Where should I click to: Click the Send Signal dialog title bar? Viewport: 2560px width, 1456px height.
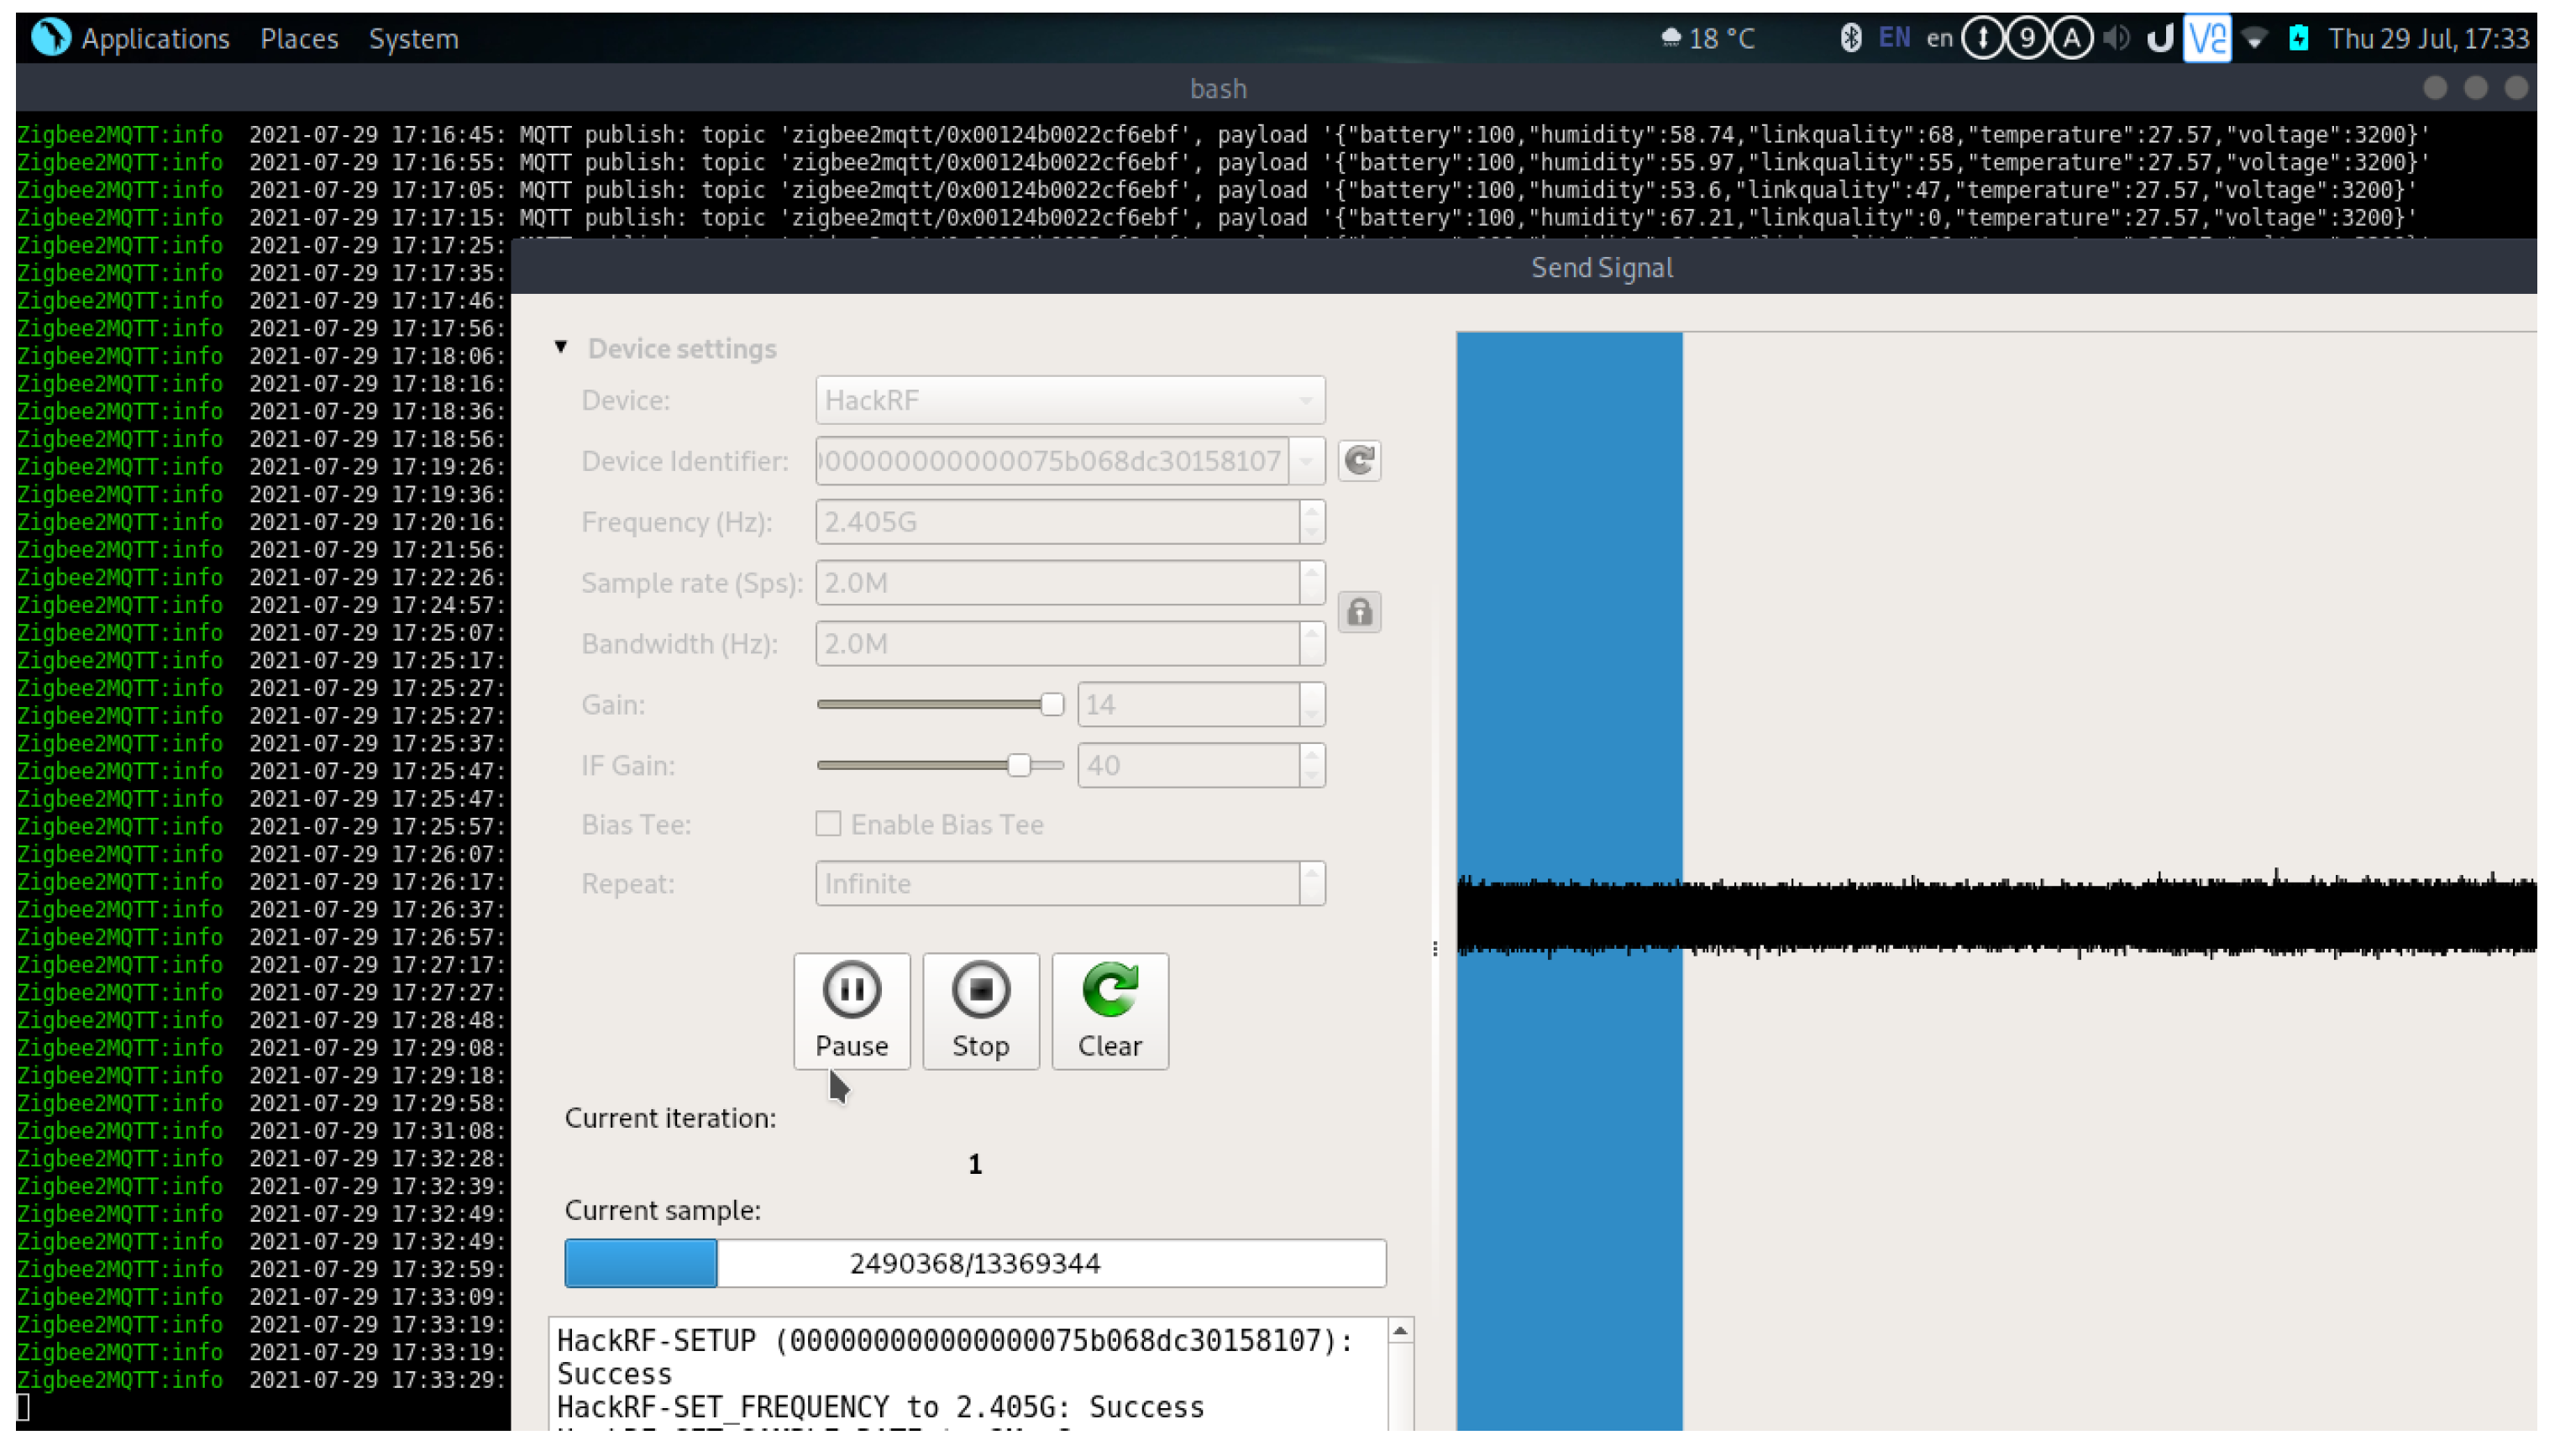click(x=1524, y=267)
